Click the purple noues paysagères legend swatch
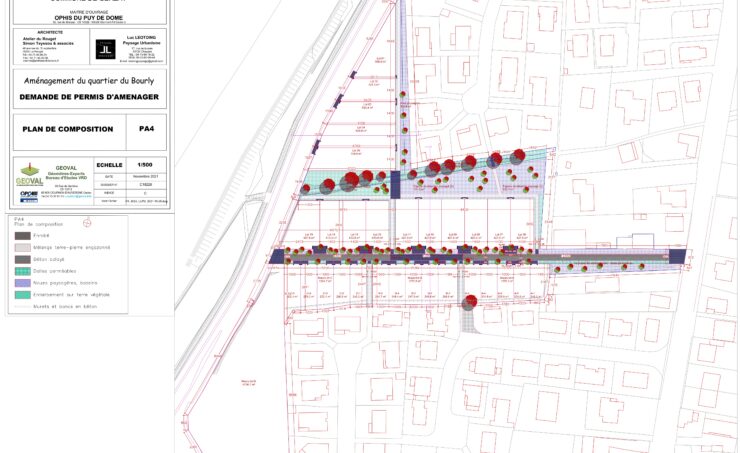This screenshot has width=740, height=453. 22,283
